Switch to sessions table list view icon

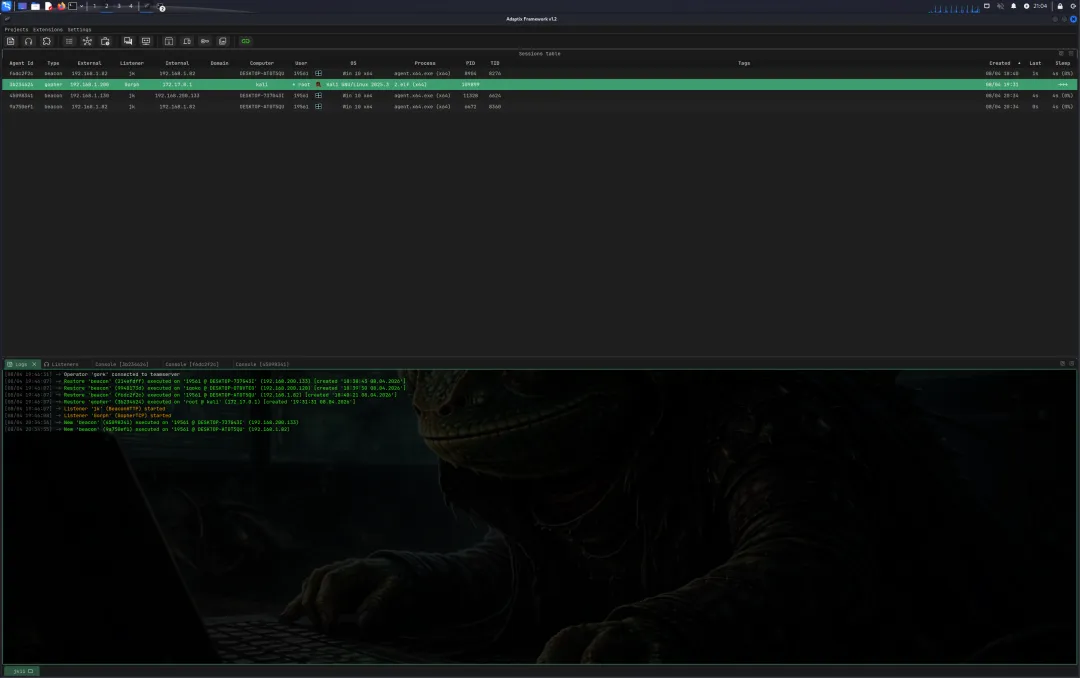tap(69, 41)
